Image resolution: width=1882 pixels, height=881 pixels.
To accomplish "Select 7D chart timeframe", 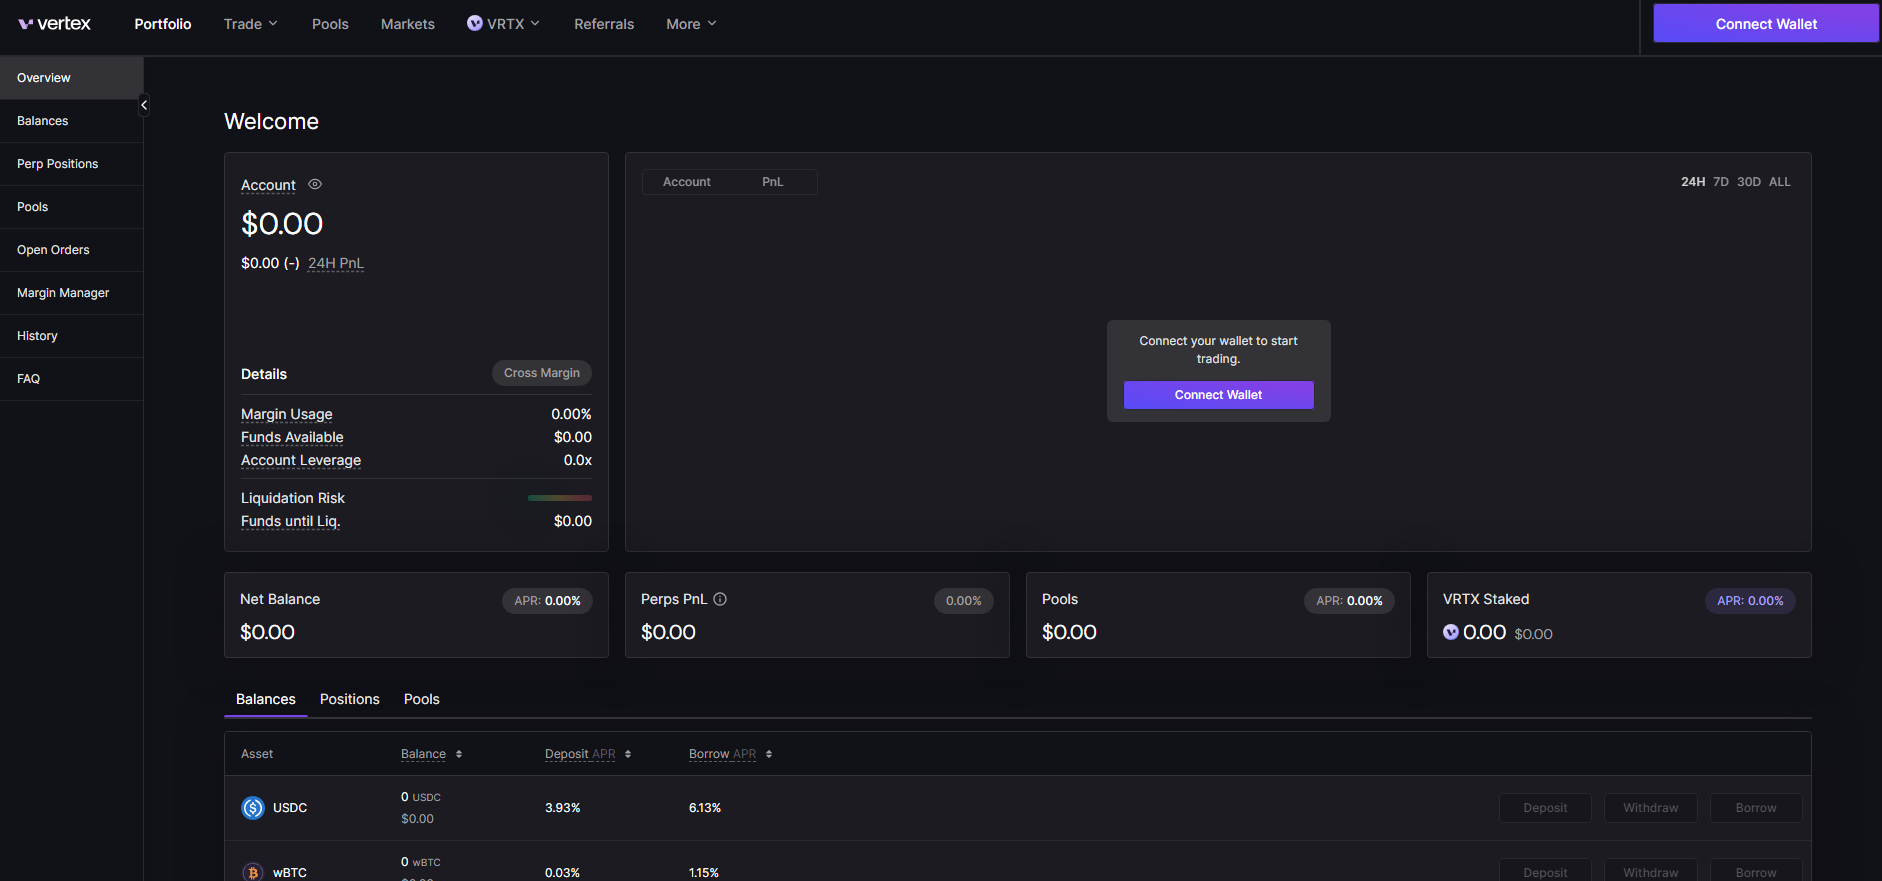I will click(1721, 182).
